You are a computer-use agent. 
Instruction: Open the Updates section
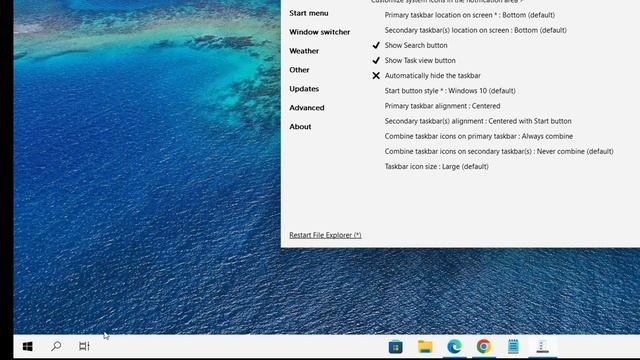tap(304, 89)
